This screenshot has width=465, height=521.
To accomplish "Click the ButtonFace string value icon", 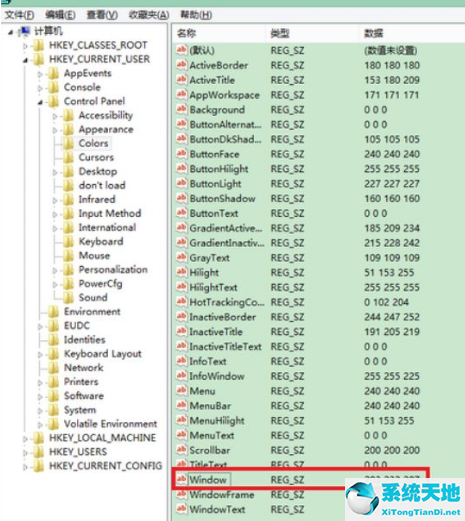I will [181, 153].
